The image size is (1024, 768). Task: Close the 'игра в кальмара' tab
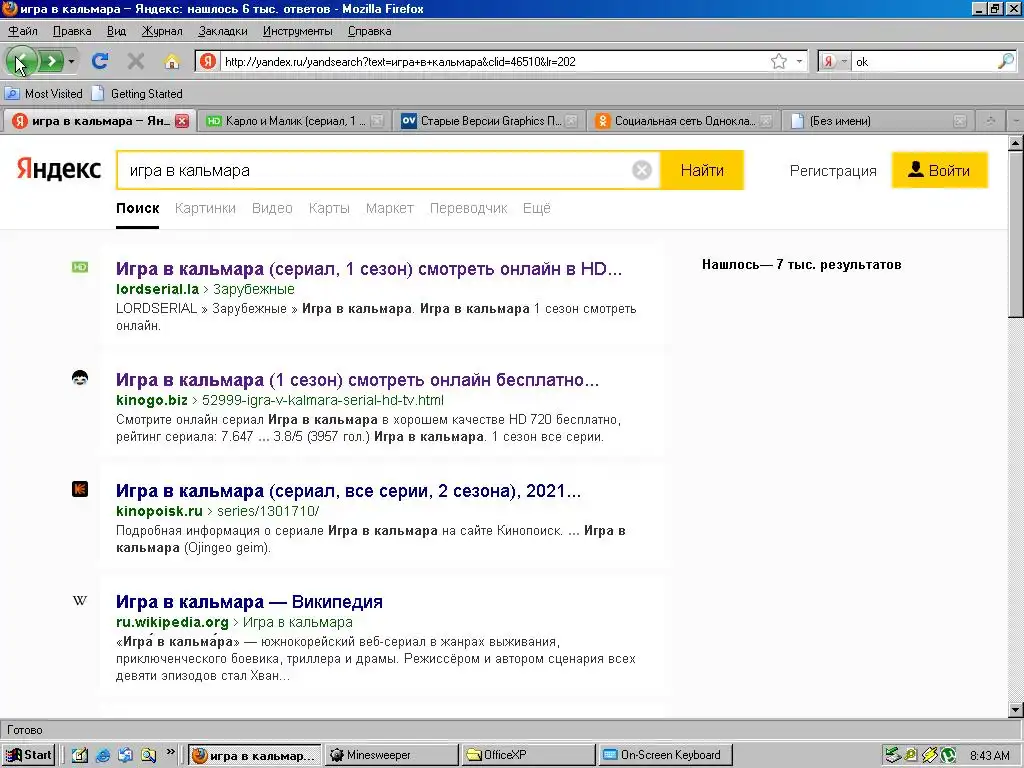pos(182,121)
